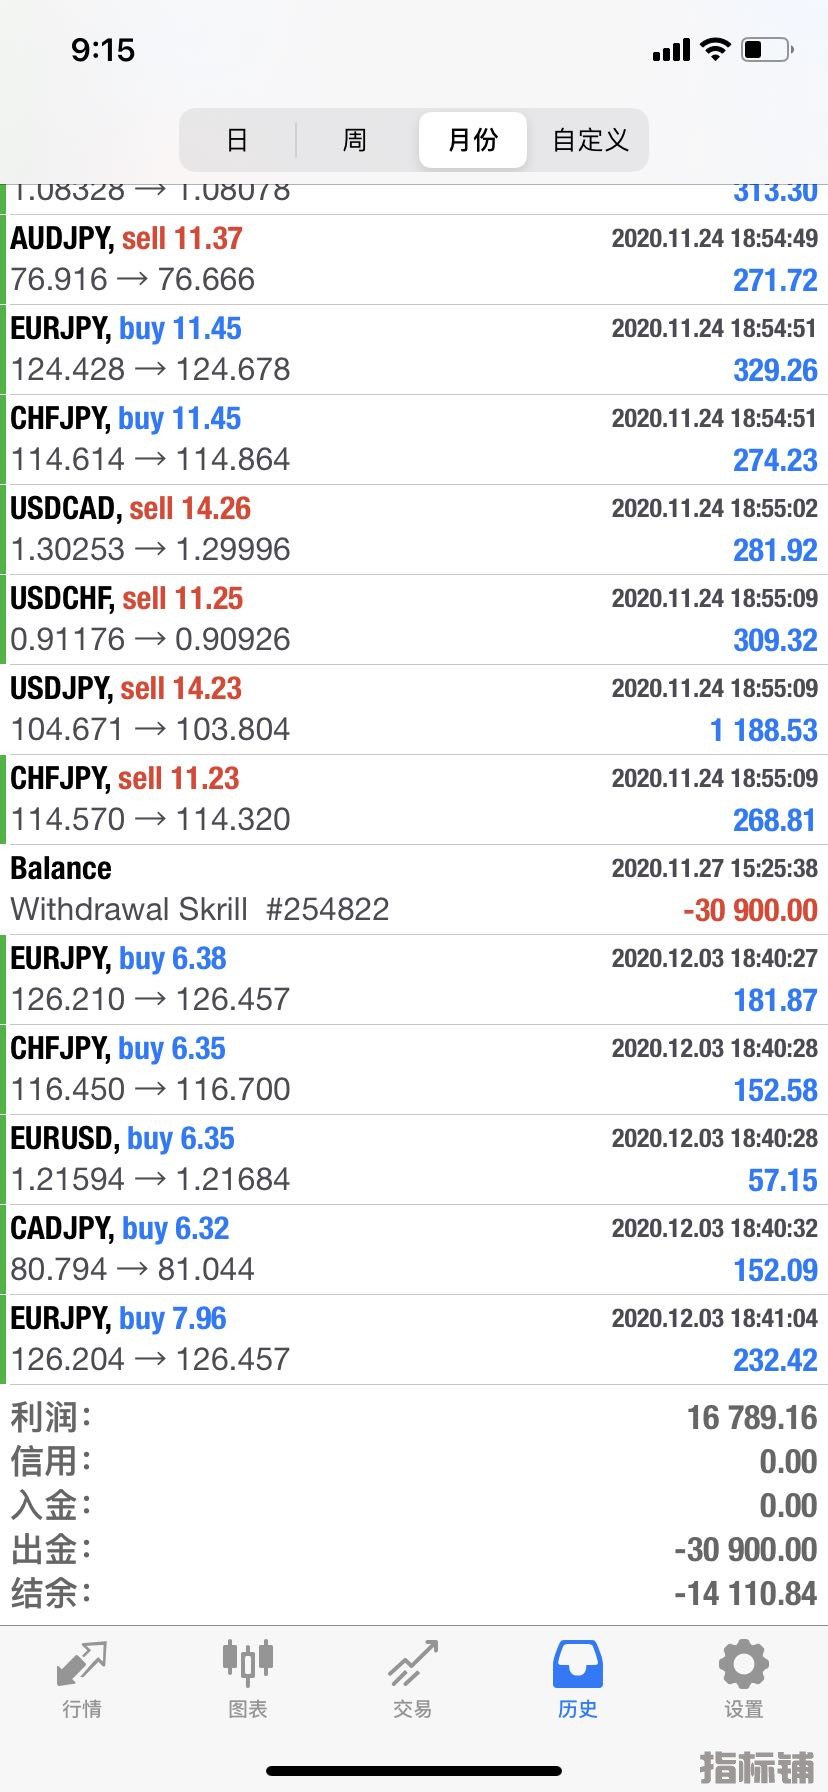Tap the USDCHF sell 11.25 trade row
828x1792 pixels.
(414, 620)
